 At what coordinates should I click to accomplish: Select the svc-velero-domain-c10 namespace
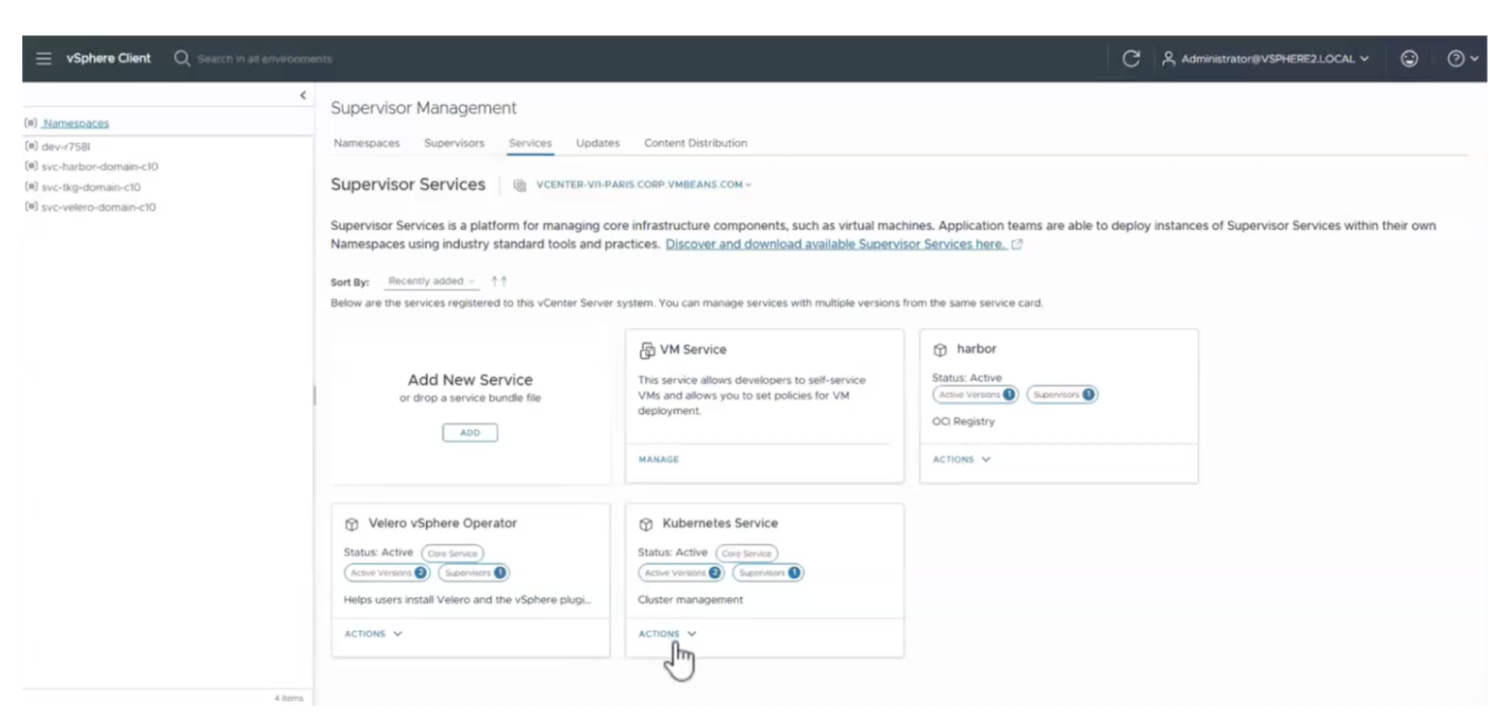(99, 208)
